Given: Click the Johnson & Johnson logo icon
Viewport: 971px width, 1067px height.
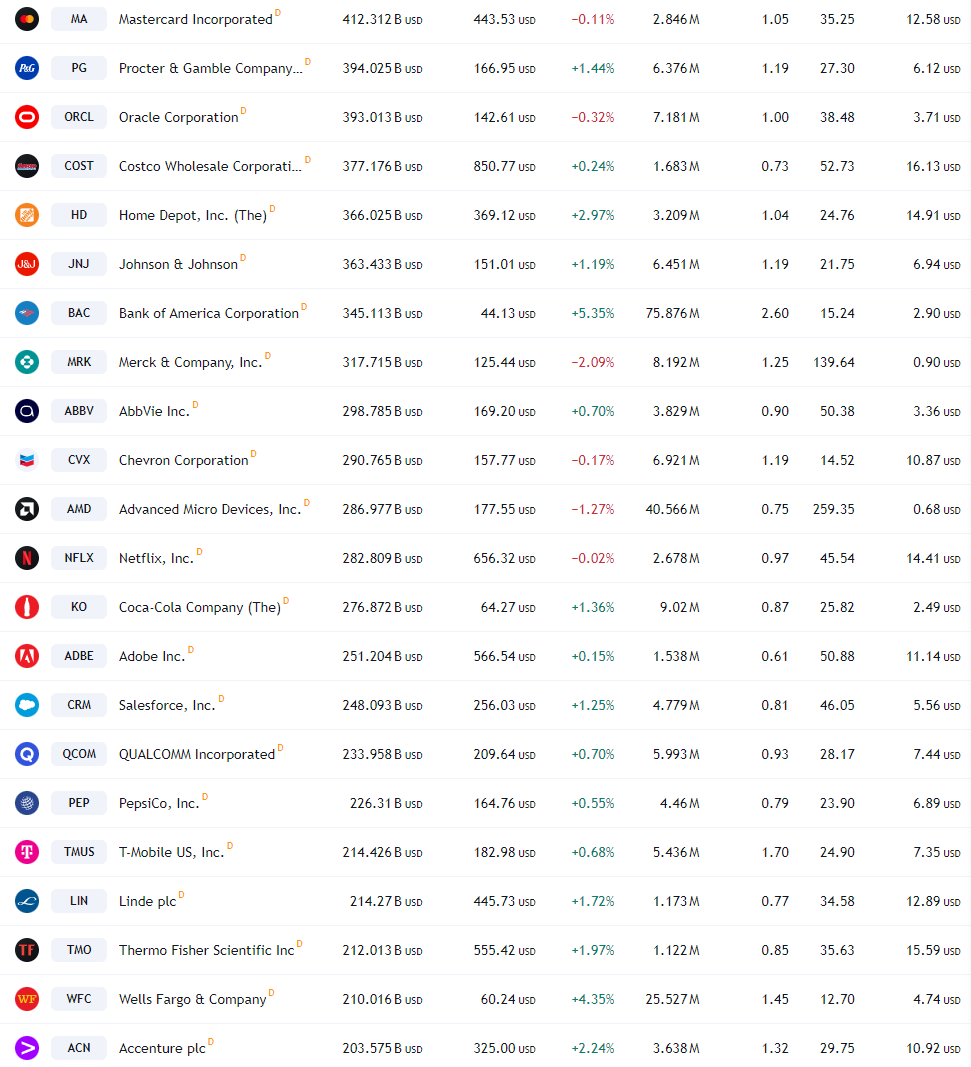Looking at the screenshot, I should (x=27, y=264).
